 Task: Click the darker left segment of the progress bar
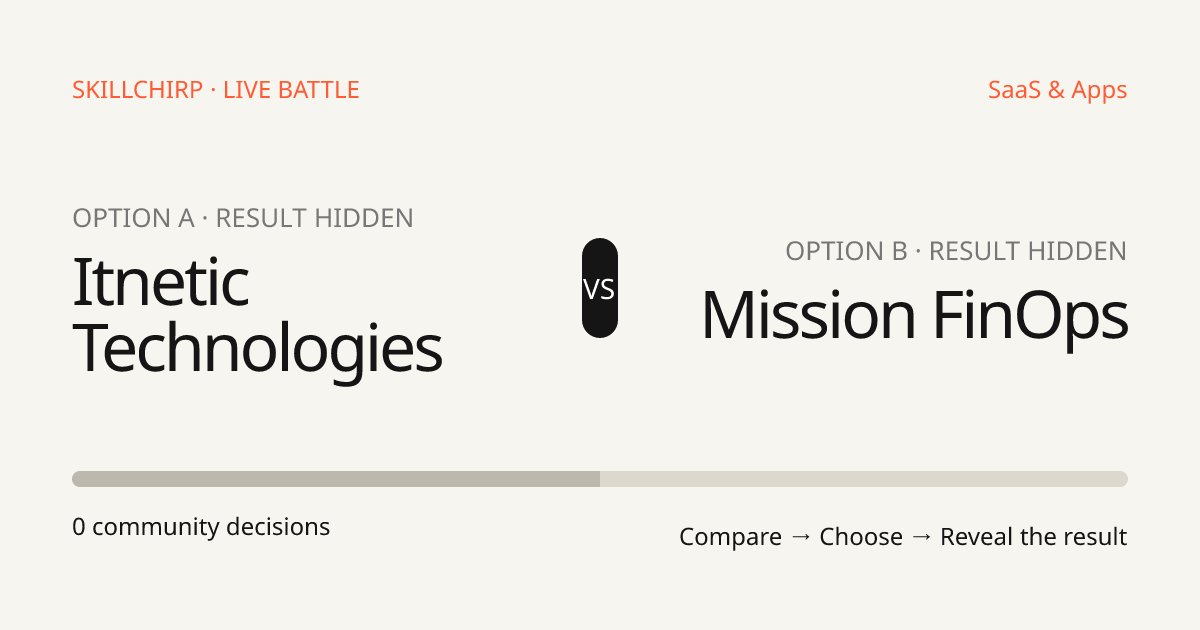[x=336, y=479]
